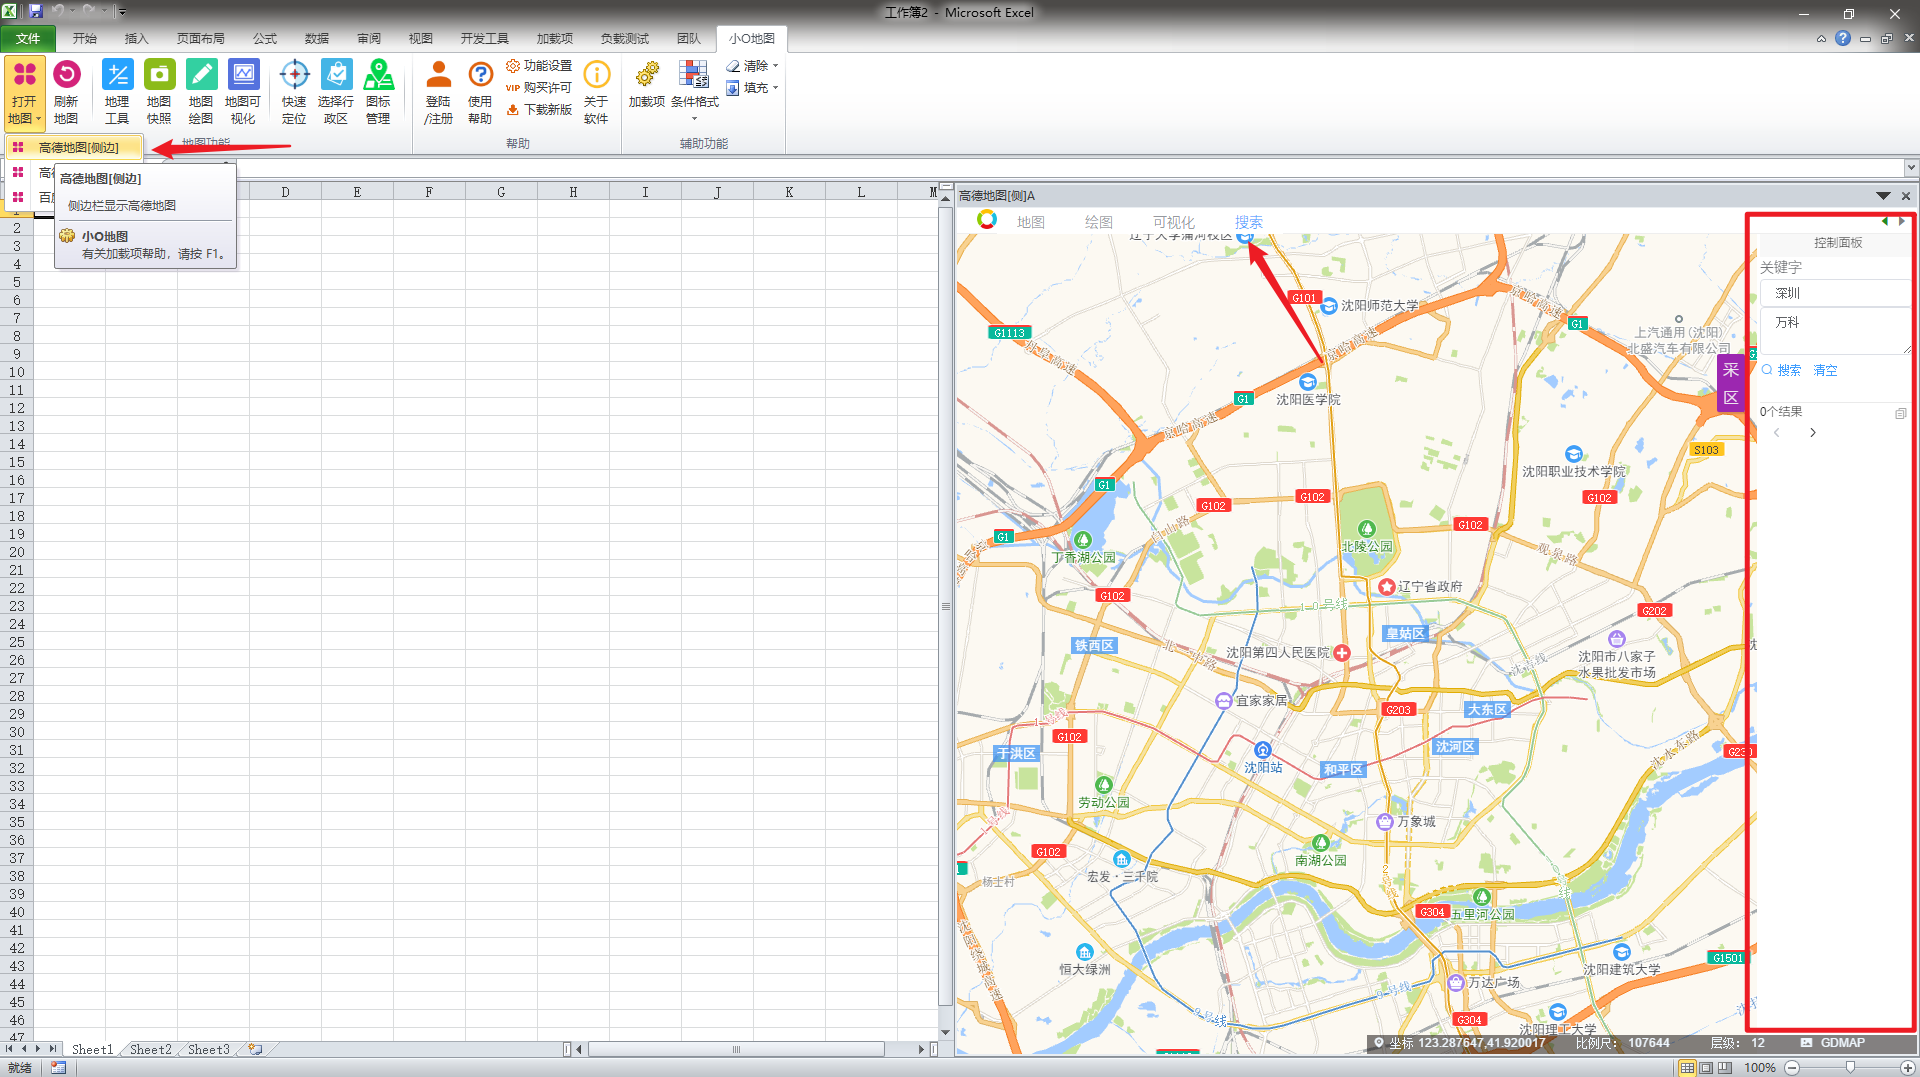1920x1077 pixels.
Task: Click the insert new worksheet icon
Action: tap(256, 1049)
